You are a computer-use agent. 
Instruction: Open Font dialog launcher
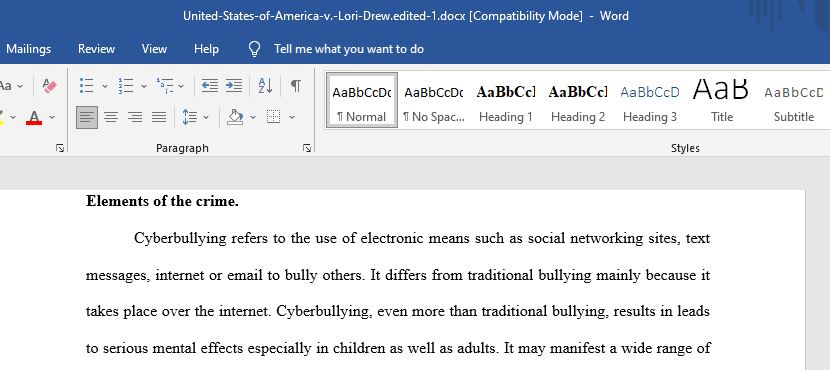click(x=60, y=149)
